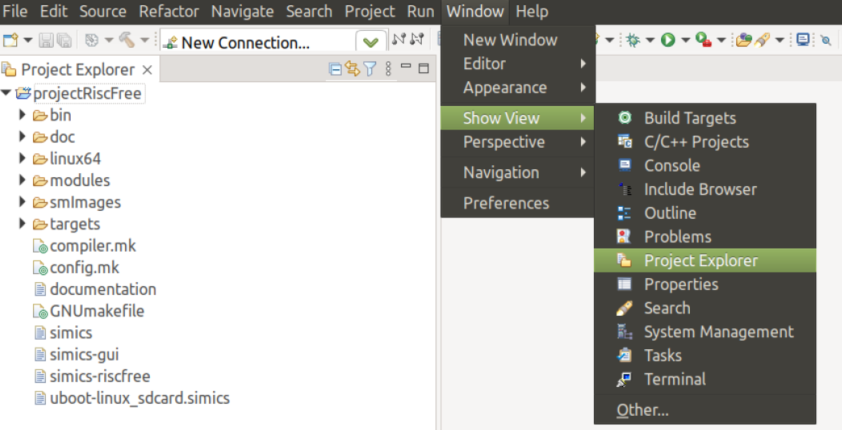Click the New wizard toolbar icon
The height and width of the screenshot is (430, 842).
click(11, 41)
